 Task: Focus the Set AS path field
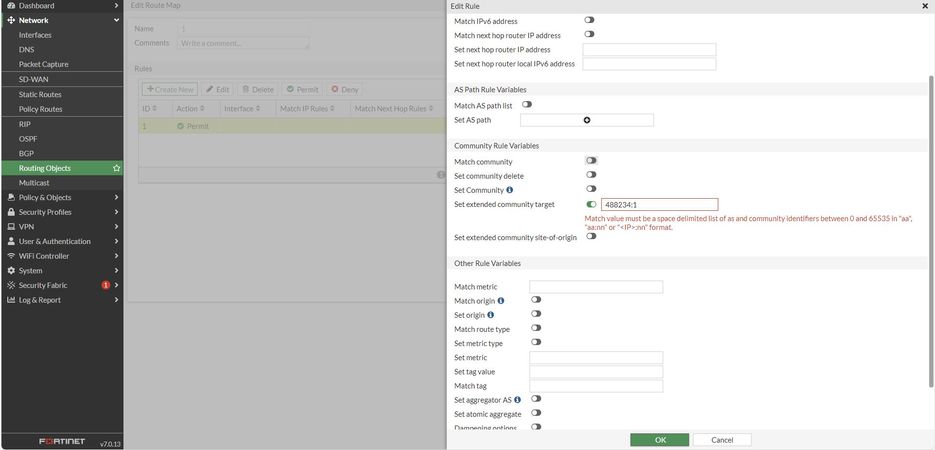pos(587,120)
